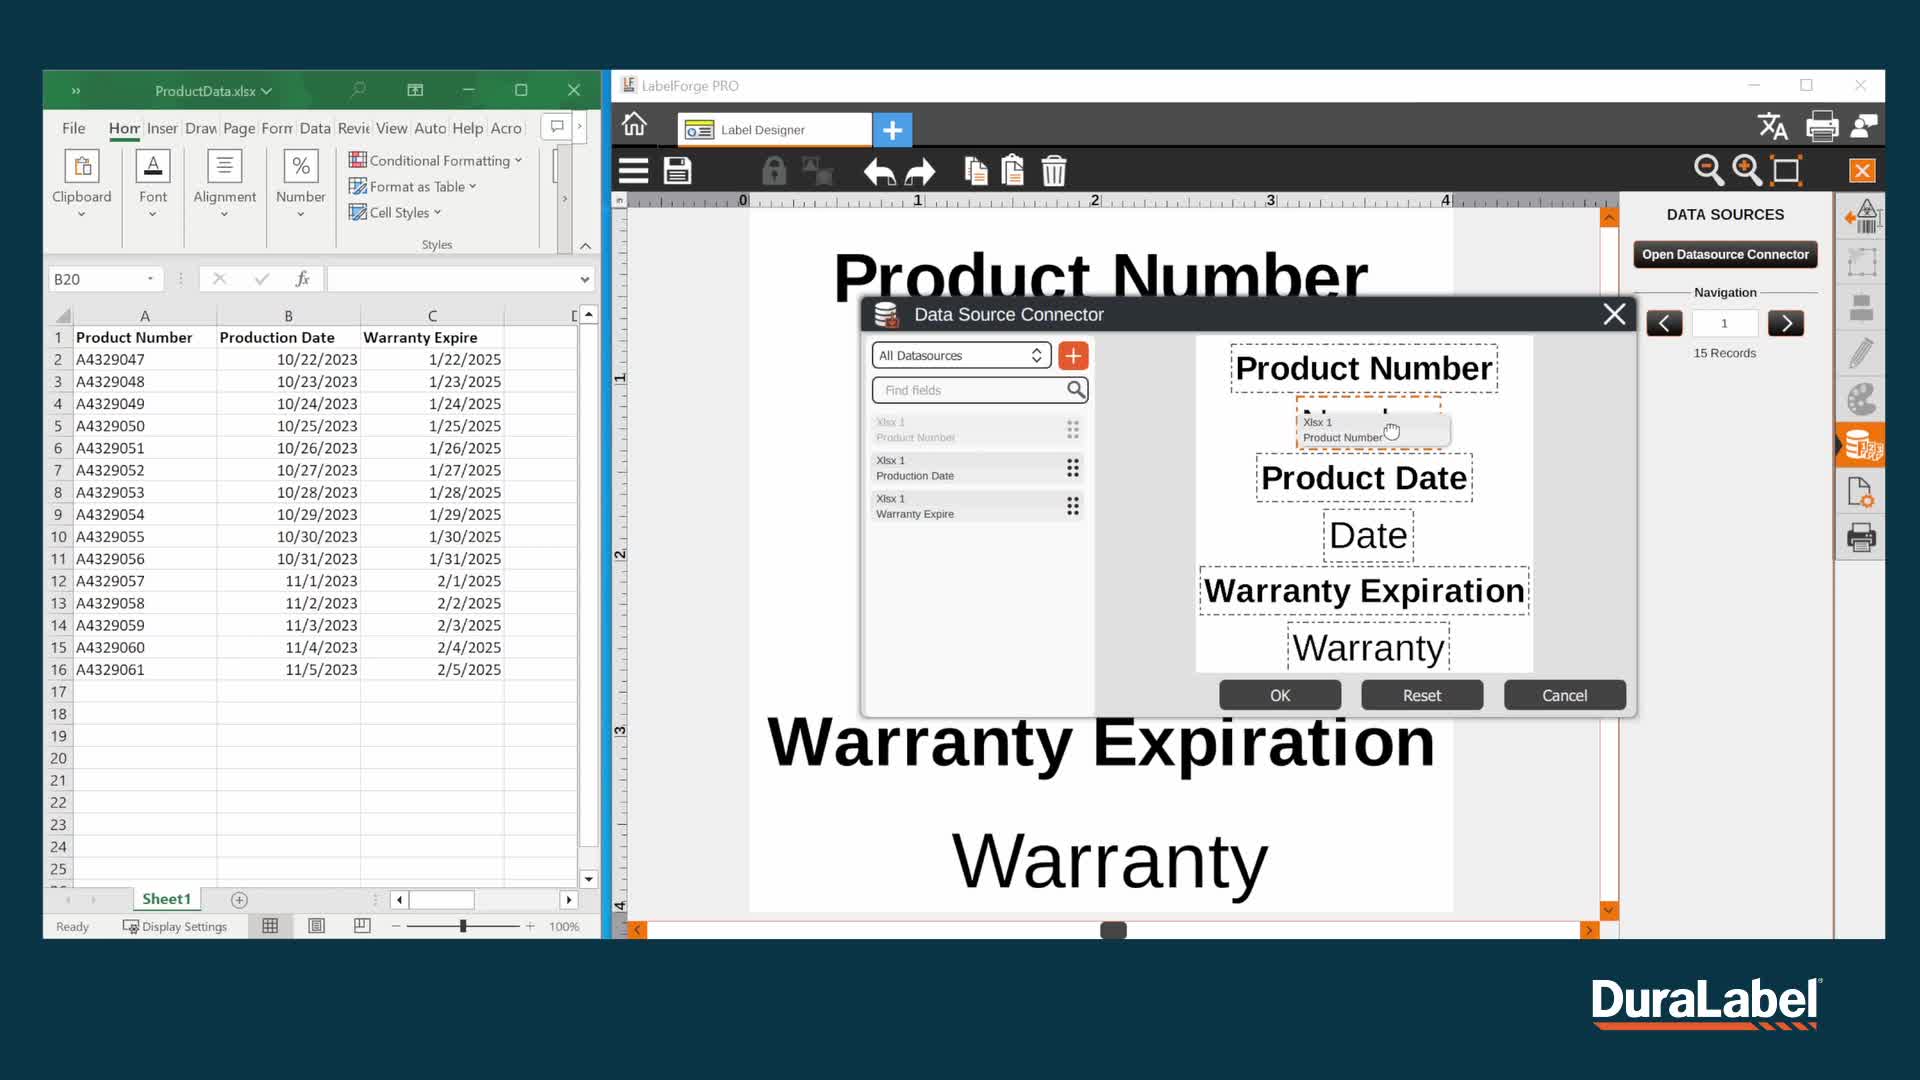Save the label with the floppy disk icon
The height and width of the screenshot is (1080, 1920).
[x=678, y=171]
